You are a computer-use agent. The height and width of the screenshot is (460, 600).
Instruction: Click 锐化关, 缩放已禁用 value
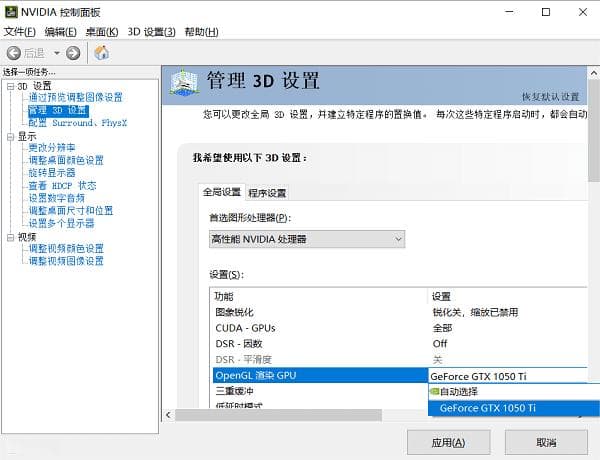(x=475, y=312)
